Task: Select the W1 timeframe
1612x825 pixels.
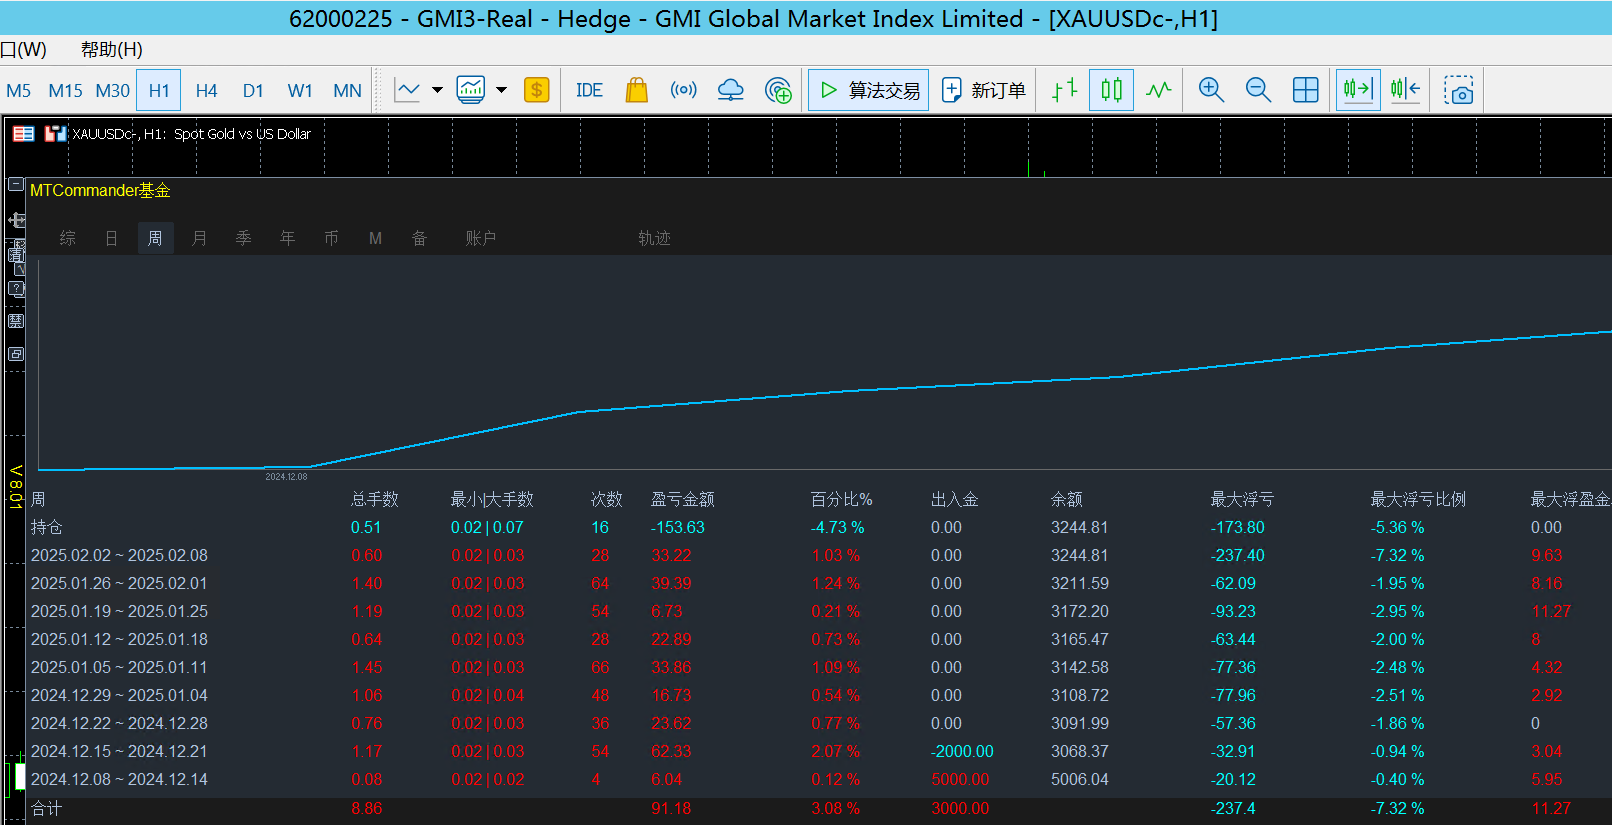Action: pyautogui.click(x=300, y=91)
